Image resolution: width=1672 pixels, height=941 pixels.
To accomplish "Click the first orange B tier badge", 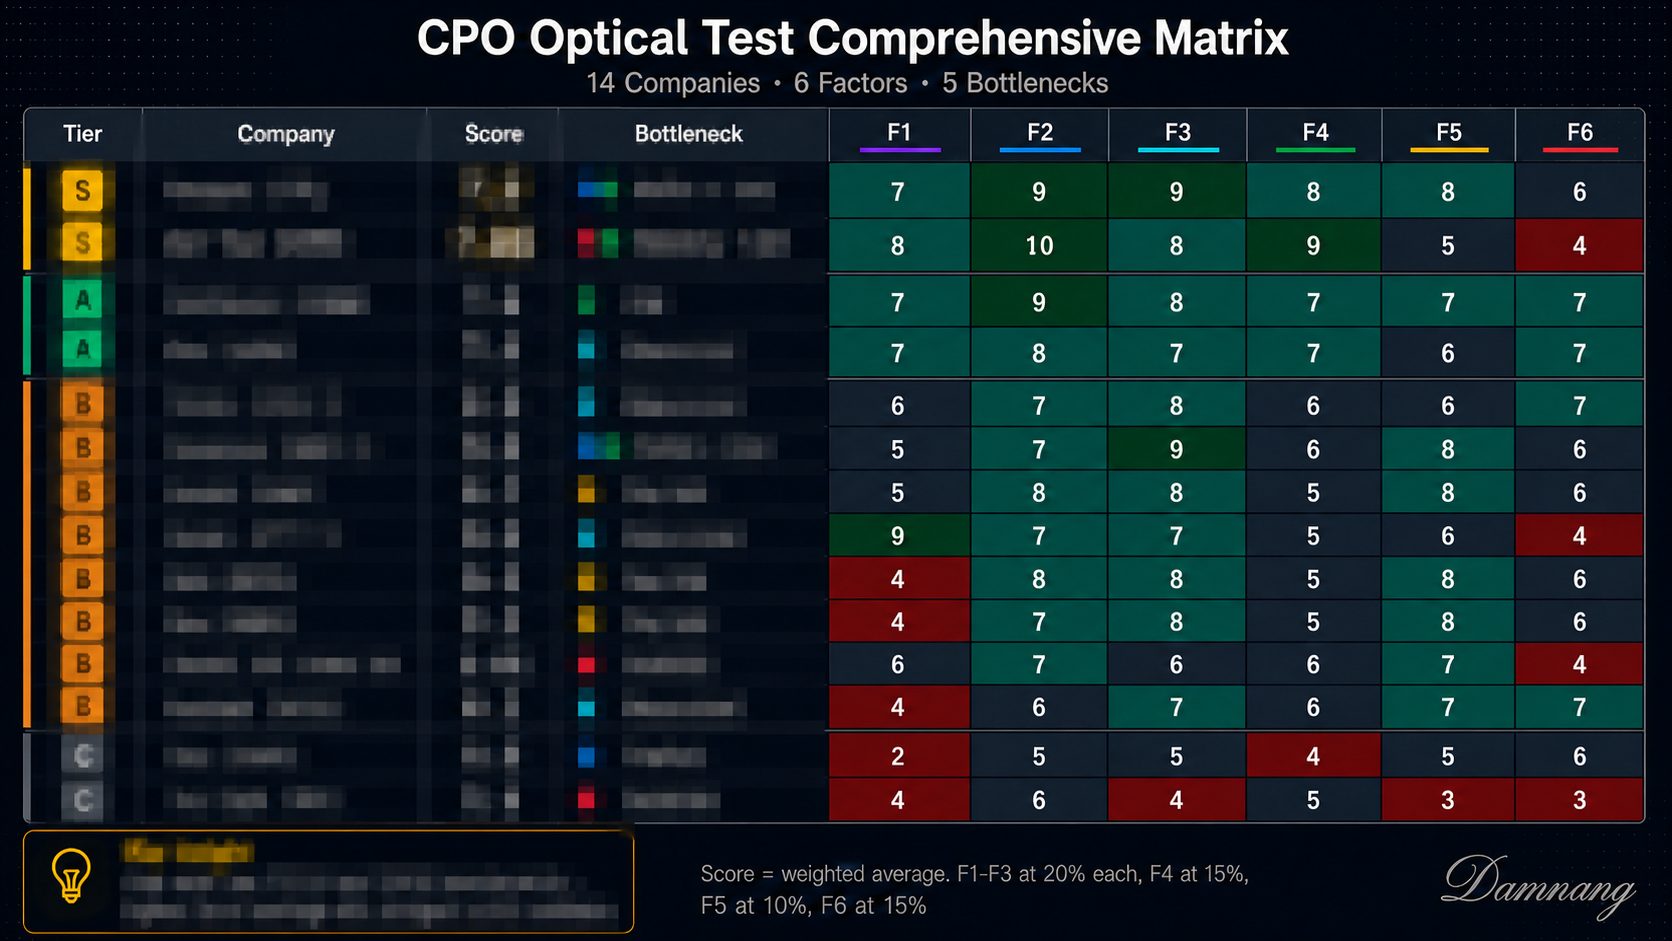I will click(x=82, y=404).
